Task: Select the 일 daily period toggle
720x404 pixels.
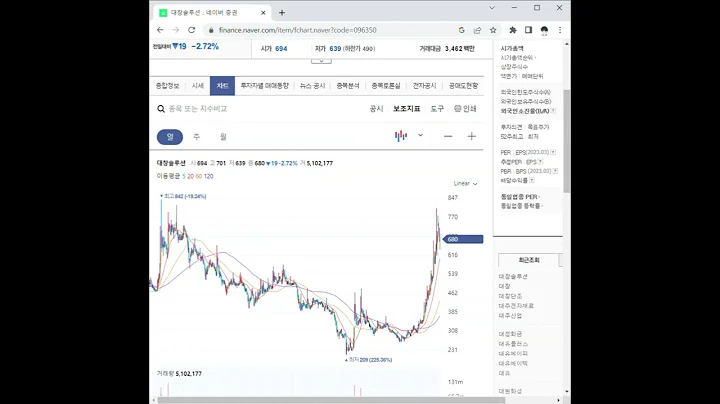Action: pyautogui.click(x=170, y=137)
